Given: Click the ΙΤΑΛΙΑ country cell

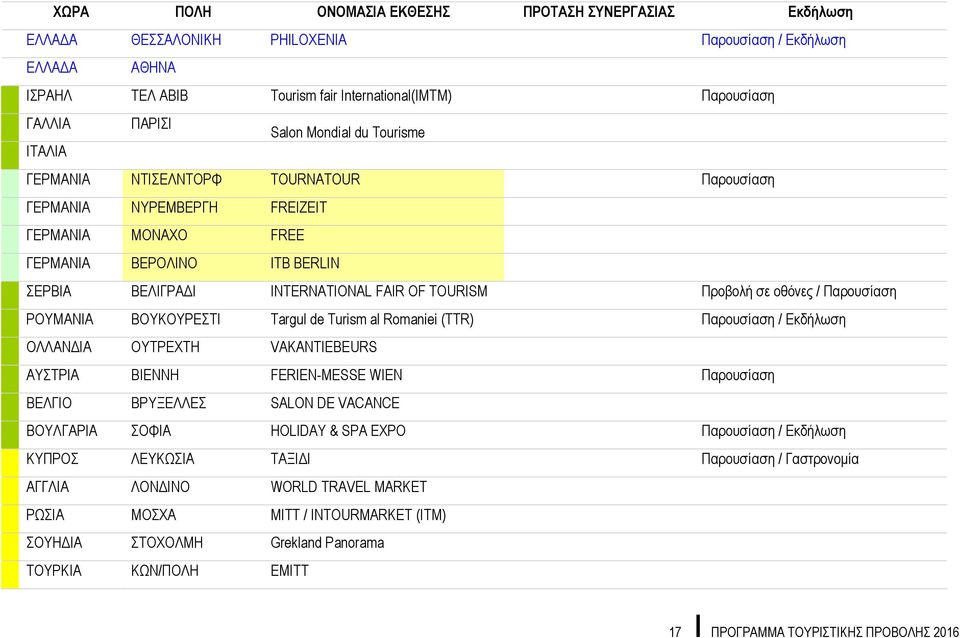Looking at the screenshot, I should (x=46, y=151).
